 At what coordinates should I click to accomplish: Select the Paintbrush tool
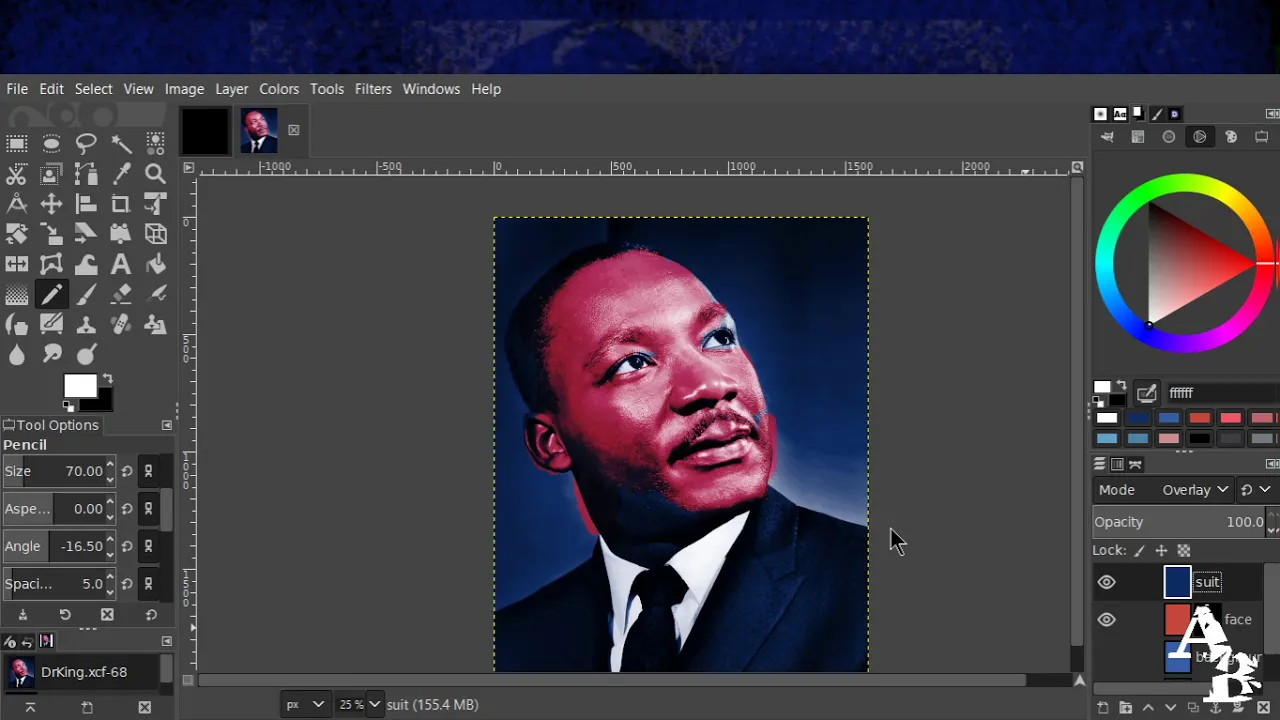pyautogui.click(x=86, y=295)
